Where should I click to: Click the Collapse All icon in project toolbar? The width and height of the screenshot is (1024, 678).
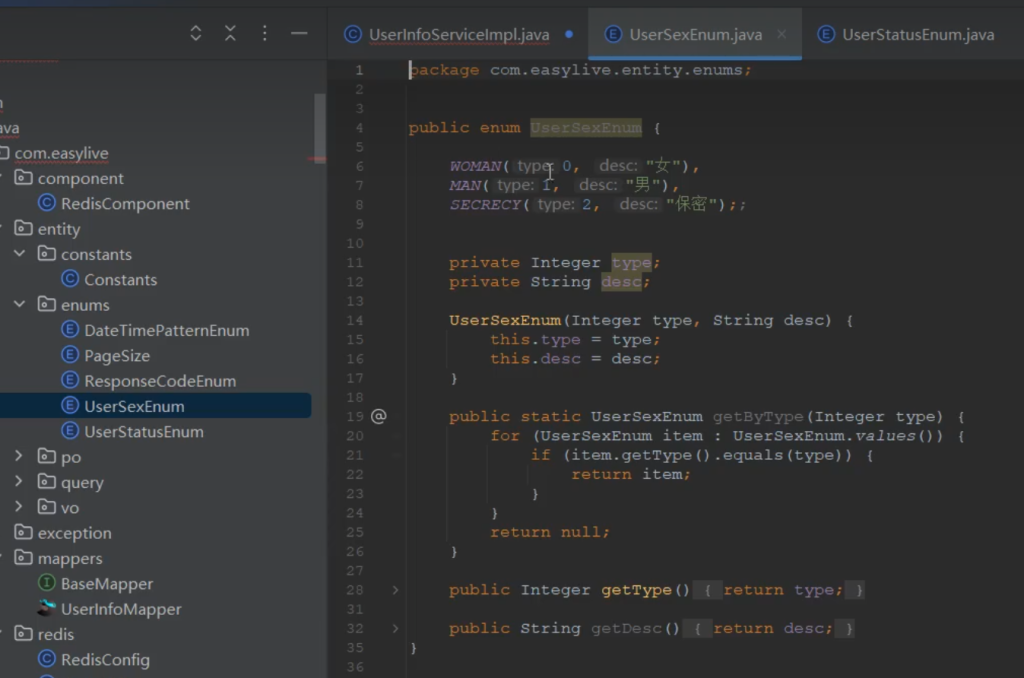(x=230, y=33)
